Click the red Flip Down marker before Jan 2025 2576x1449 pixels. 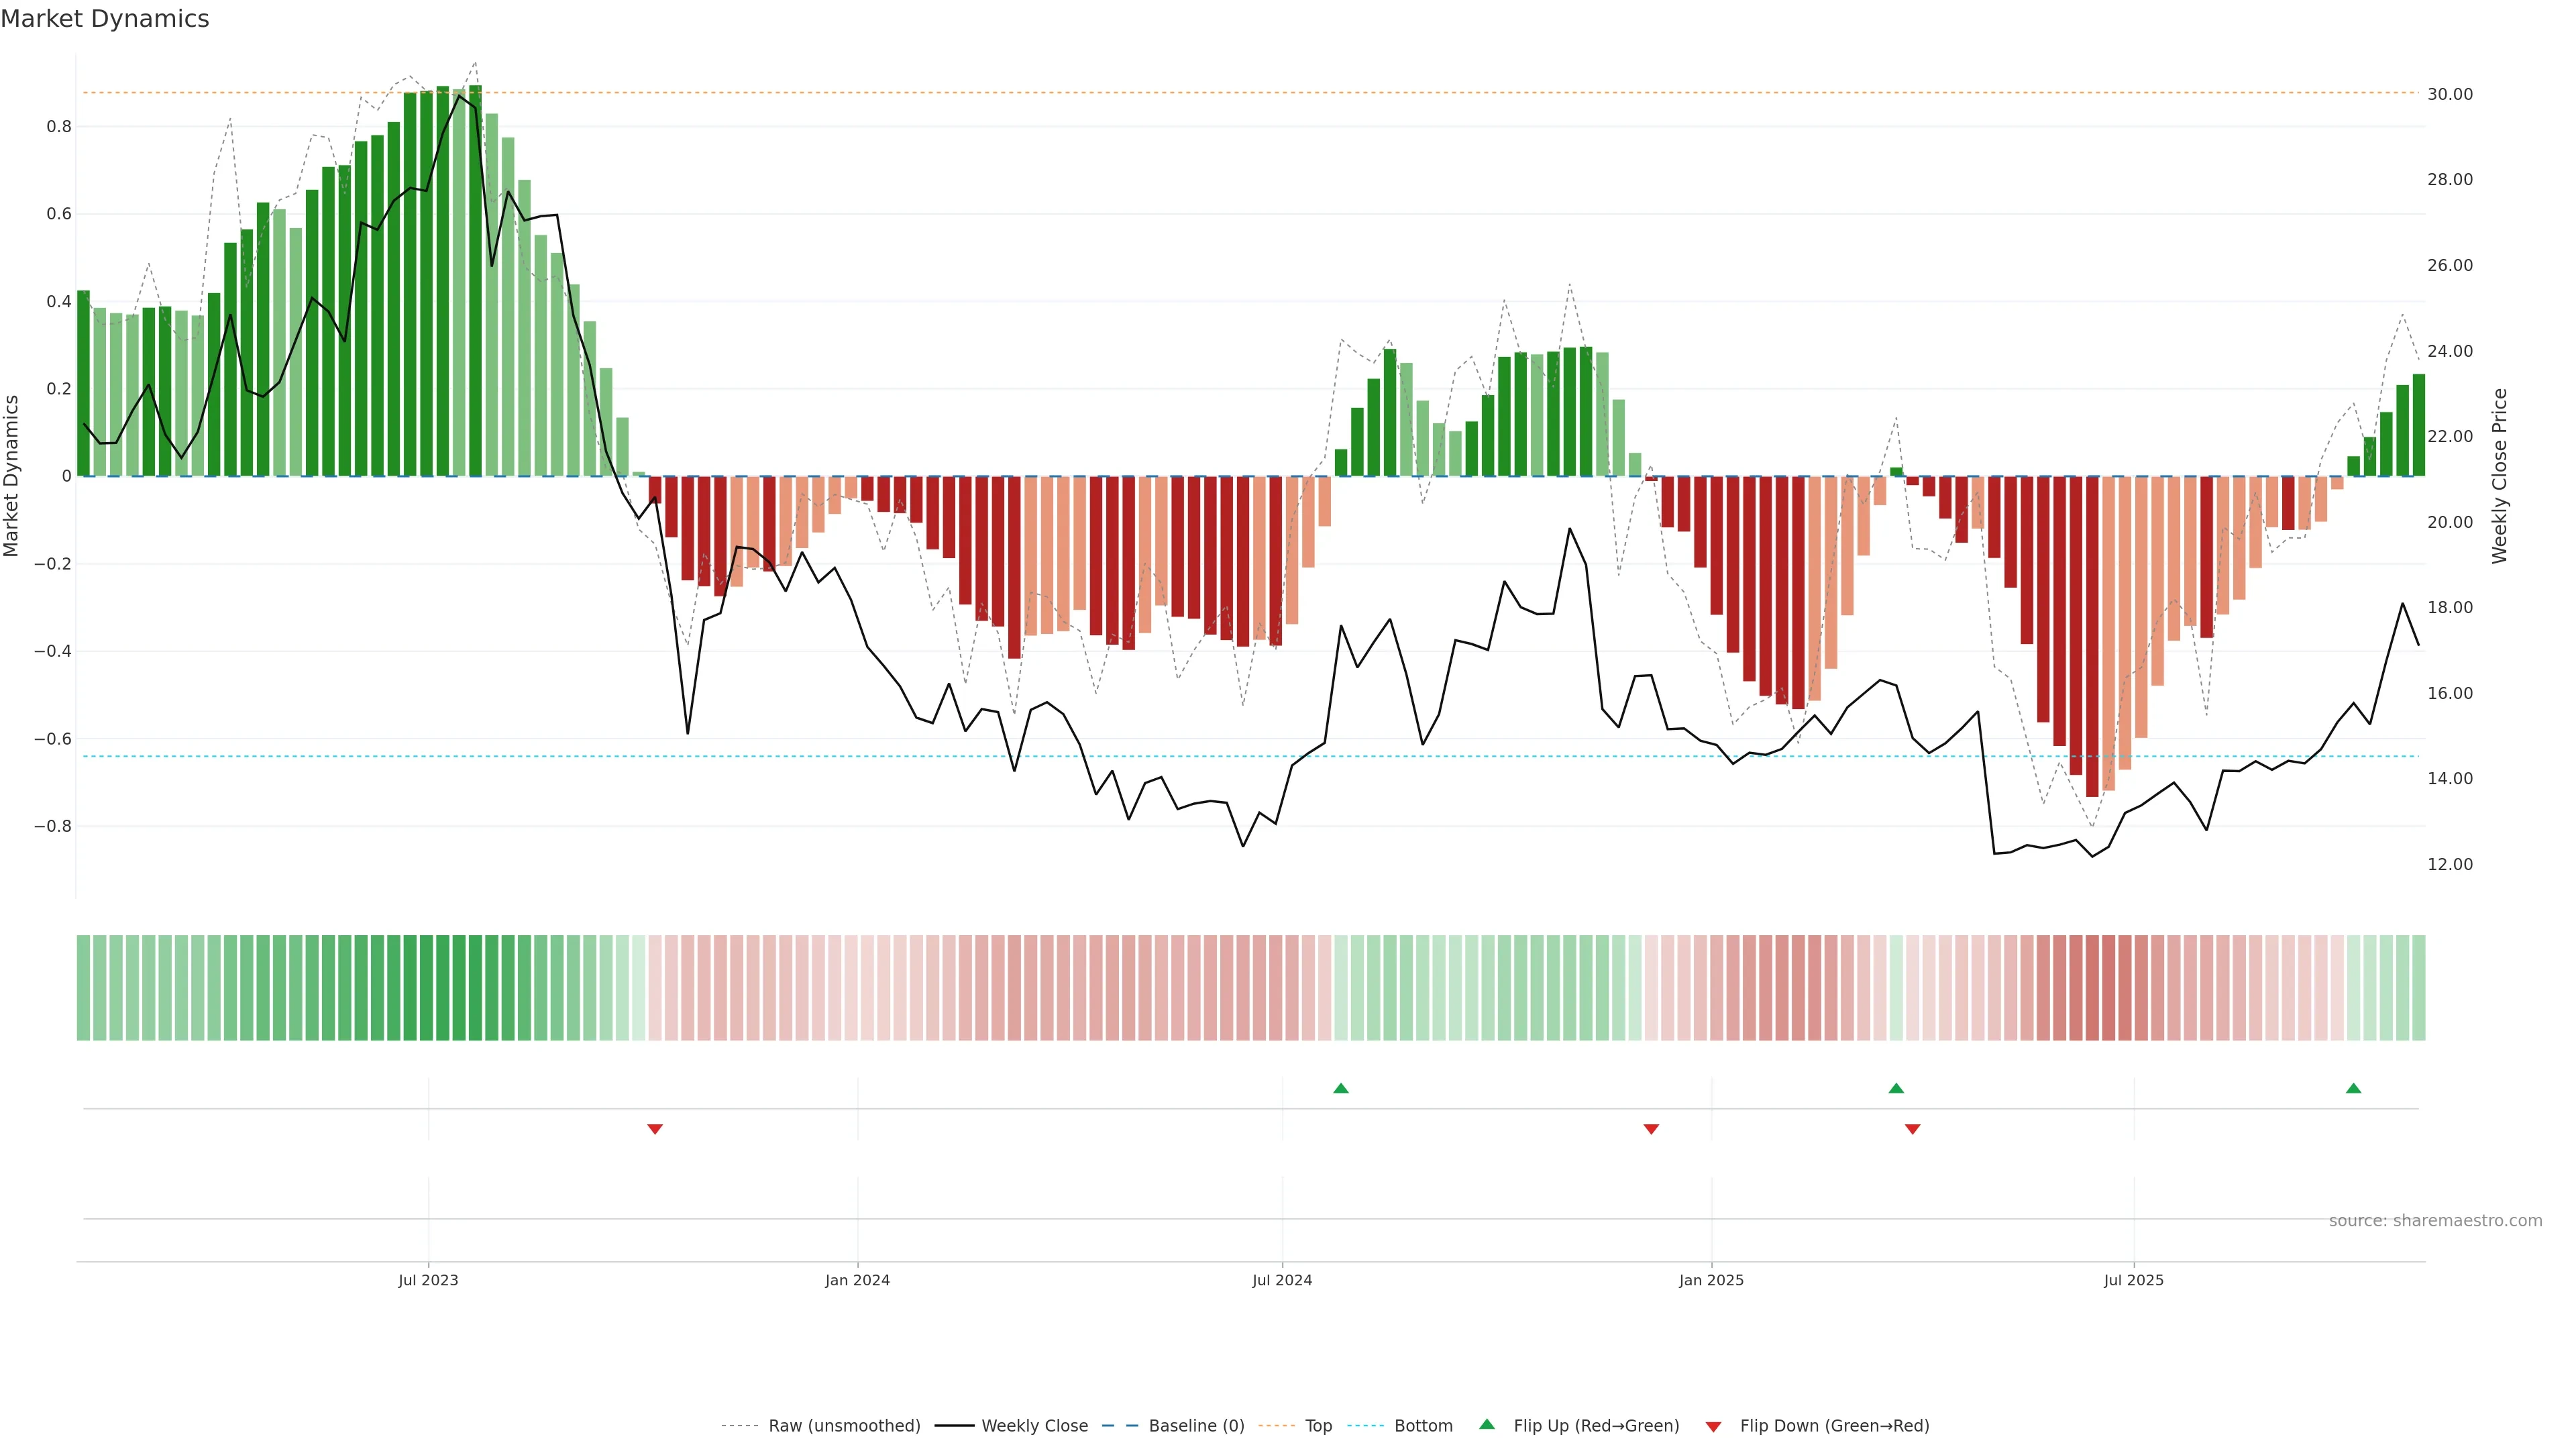pyautogui.click(x=1651, y=1129)
